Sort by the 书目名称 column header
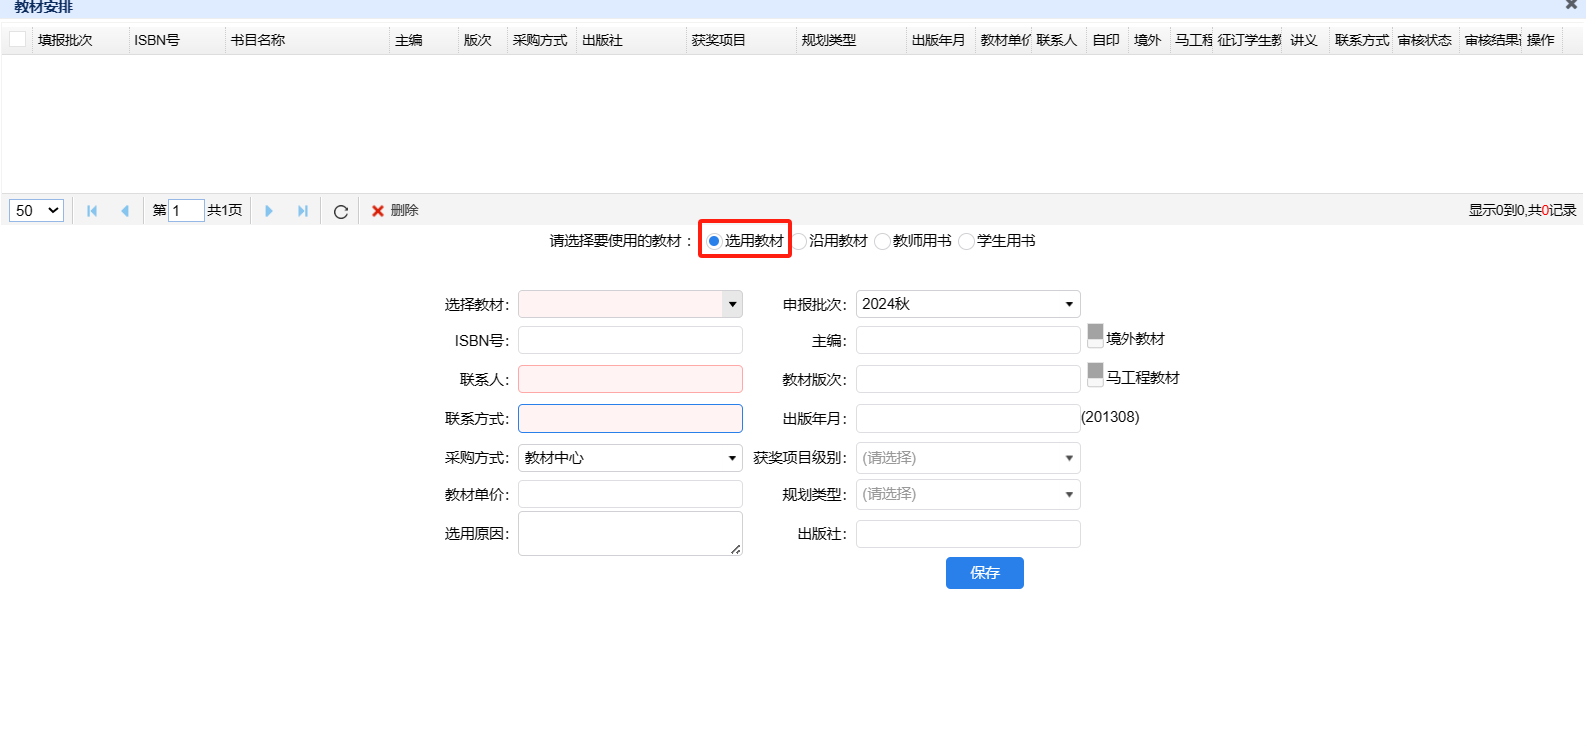 (x=258, y=40)
